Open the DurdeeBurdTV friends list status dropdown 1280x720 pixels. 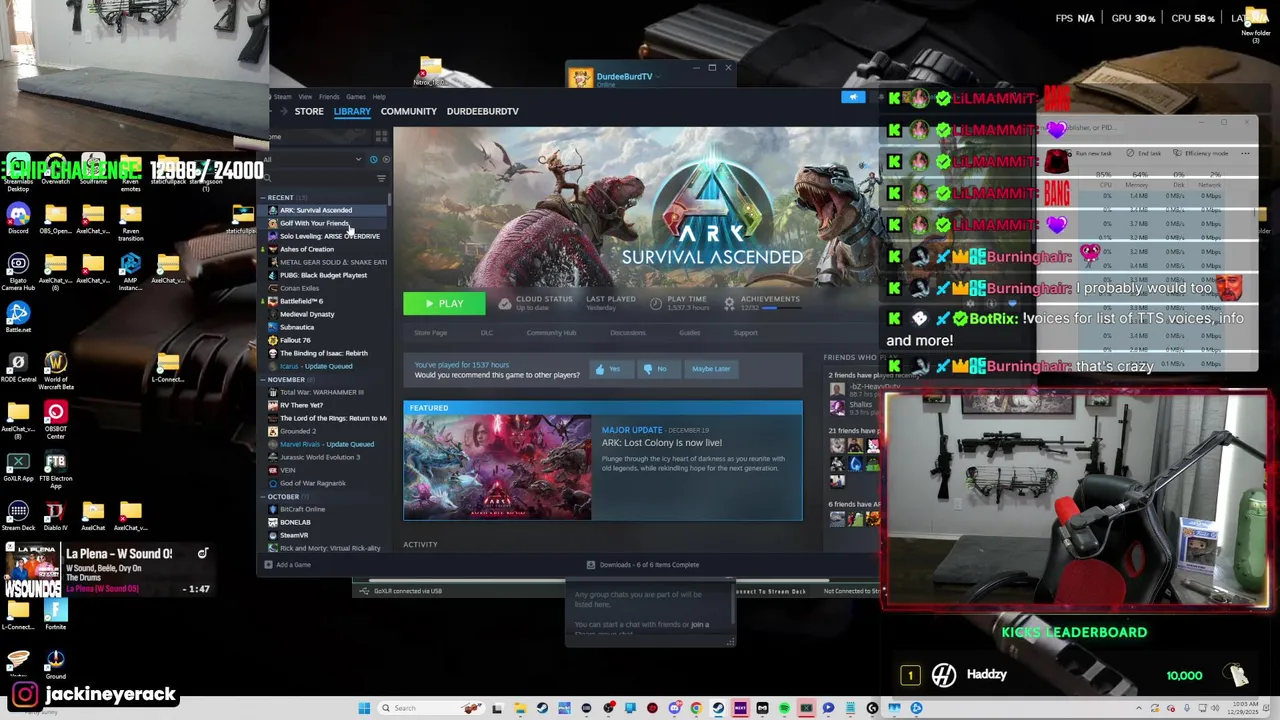(657, 76)
